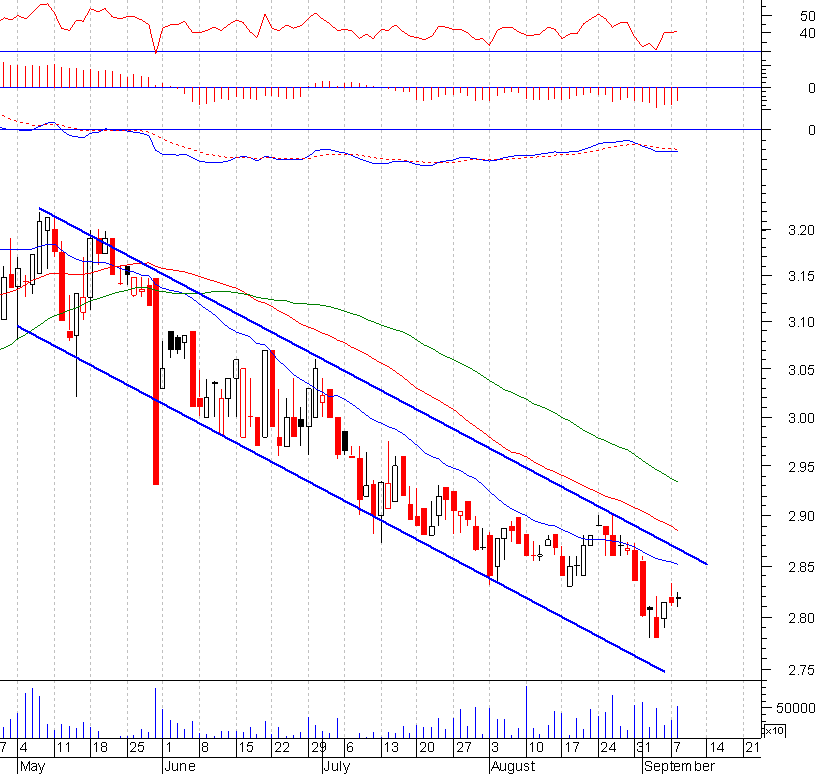Click the 2.90 price axis label
The image size is (819, 774).
(801, 516)
